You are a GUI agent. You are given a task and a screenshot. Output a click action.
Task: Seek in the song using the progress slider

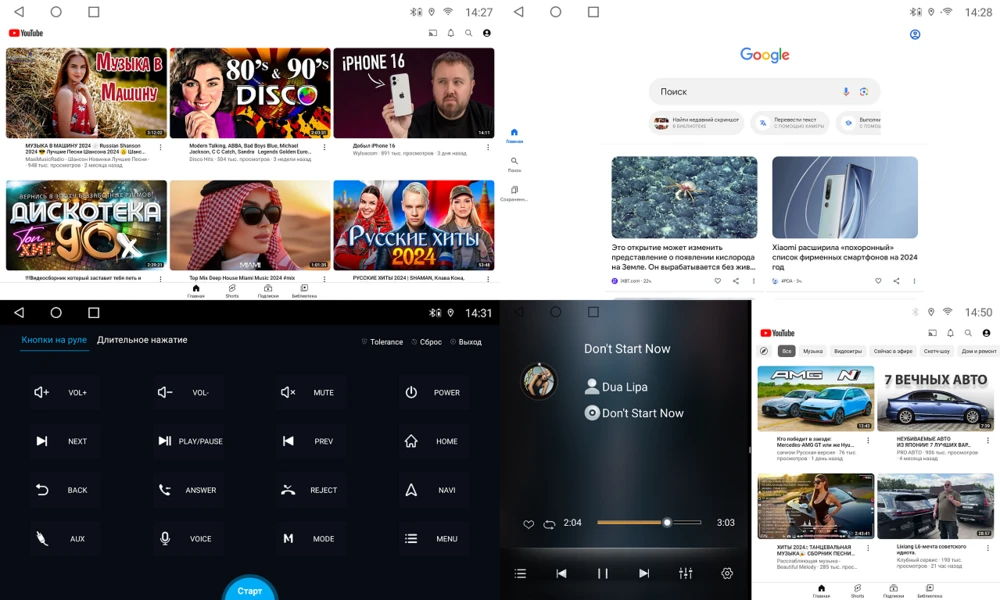point(649,522)
